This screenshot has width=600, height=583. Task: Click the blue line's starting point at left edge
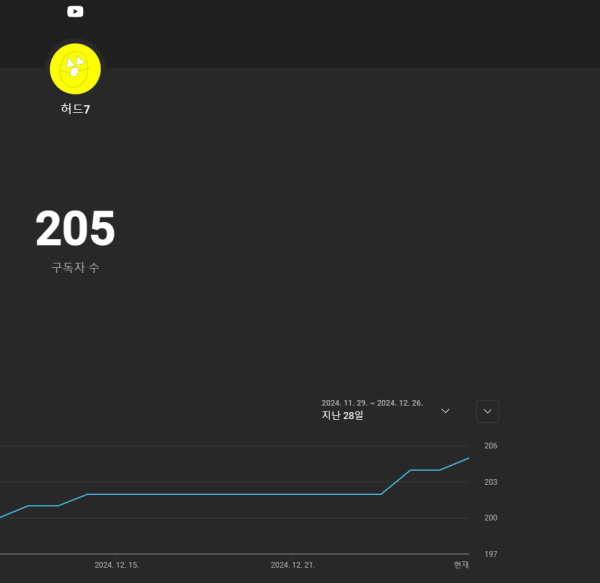(2, 517)
